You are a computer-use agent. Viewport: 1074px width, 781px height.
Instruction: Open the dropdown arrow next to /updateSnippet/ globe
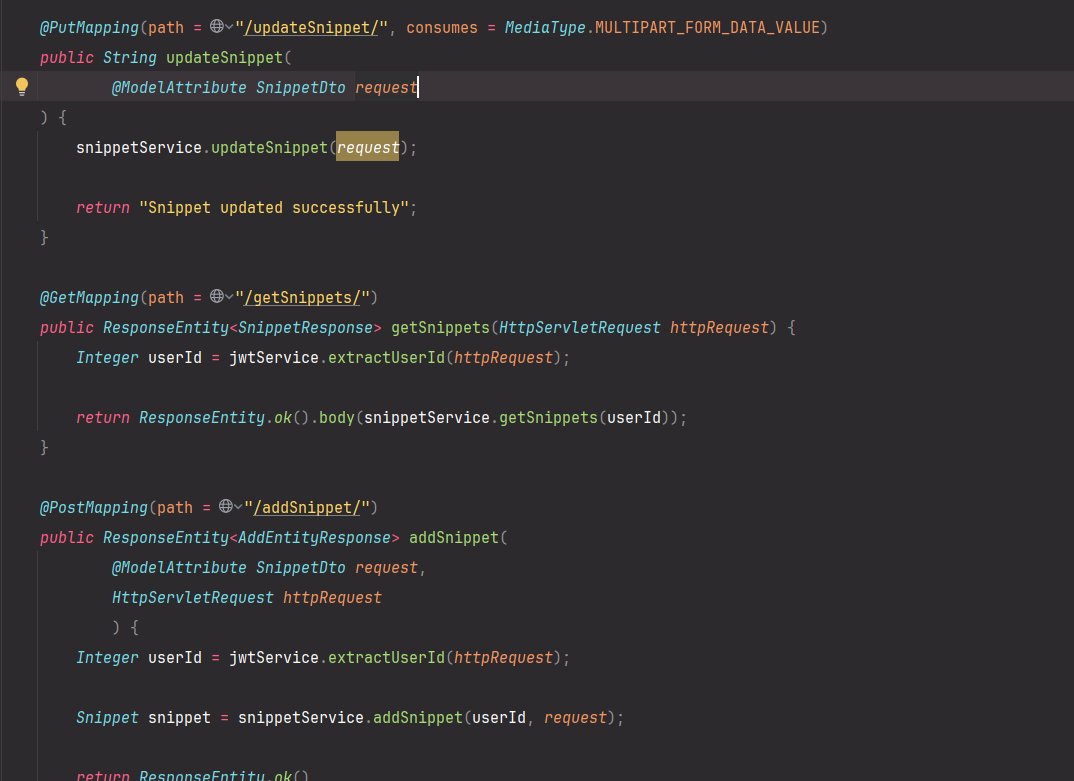click(x=229, y=27)
